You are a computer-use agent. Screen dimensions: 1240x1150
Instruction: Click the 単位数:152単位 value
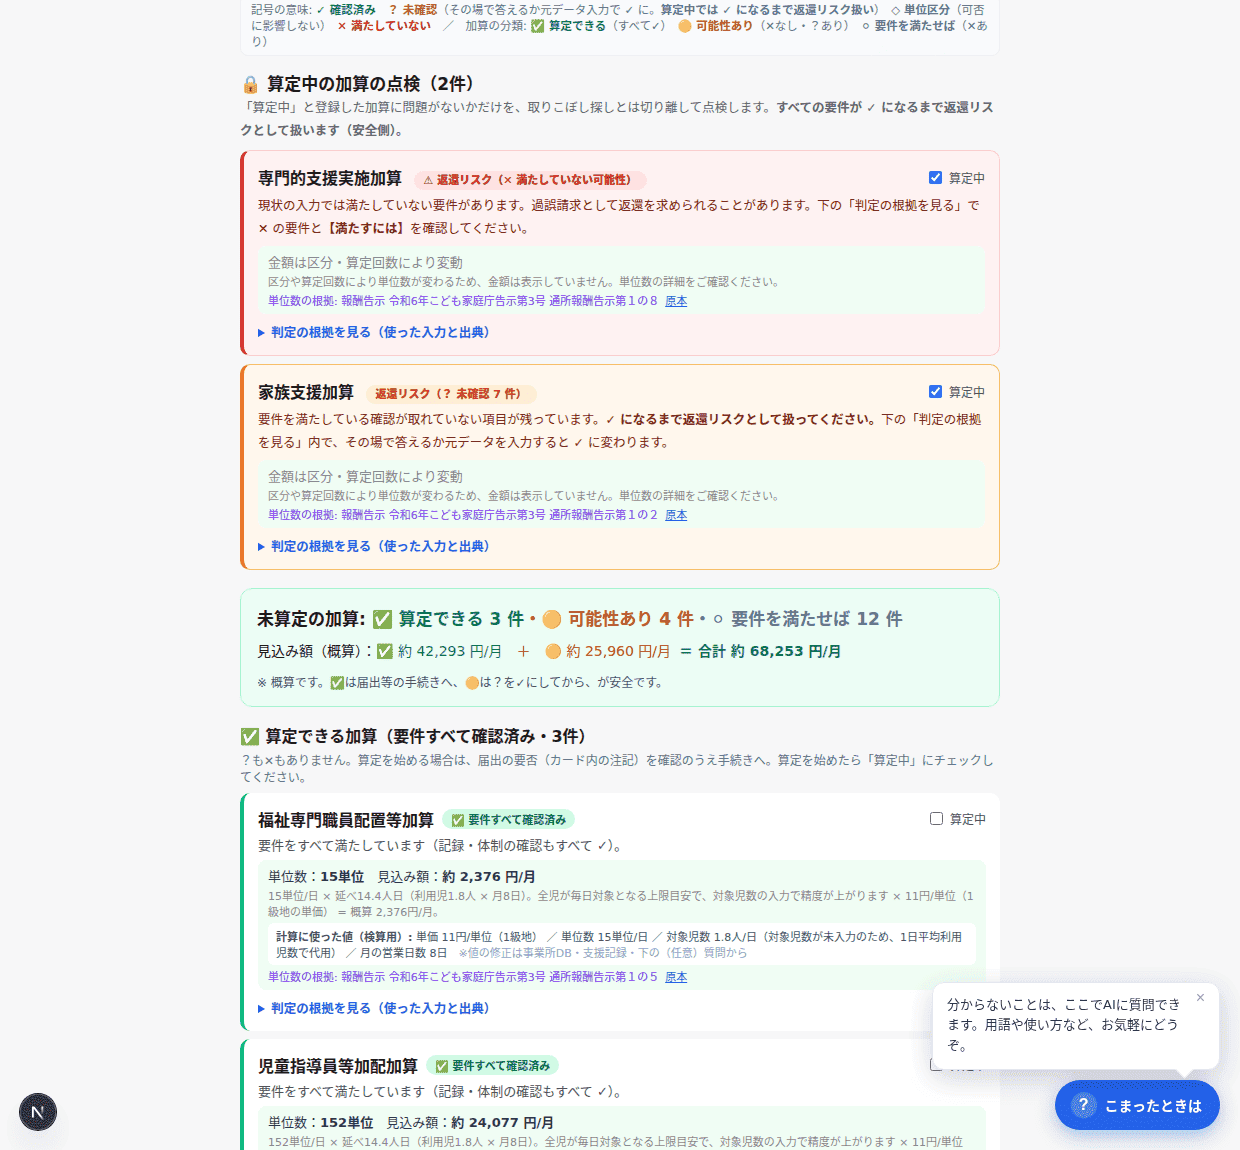321,1123
